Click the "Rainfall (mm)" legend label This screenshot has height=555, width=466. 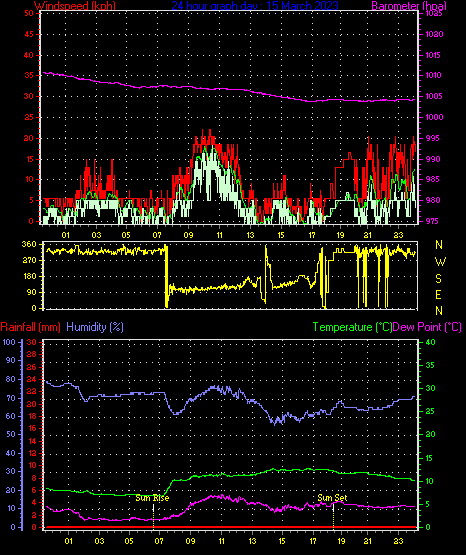point(30,327)
